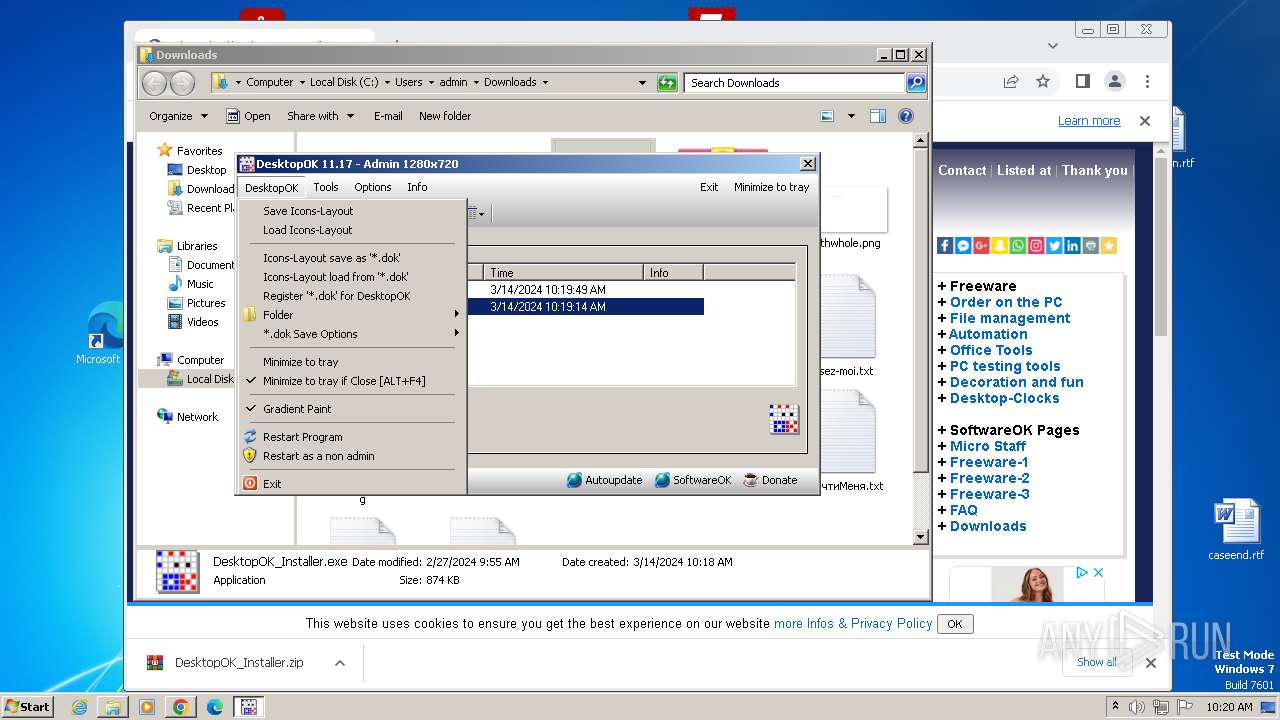This screenshot has height=720, width=1280.
Task: Show hidden system tray icons
Action: (1115, 706)
